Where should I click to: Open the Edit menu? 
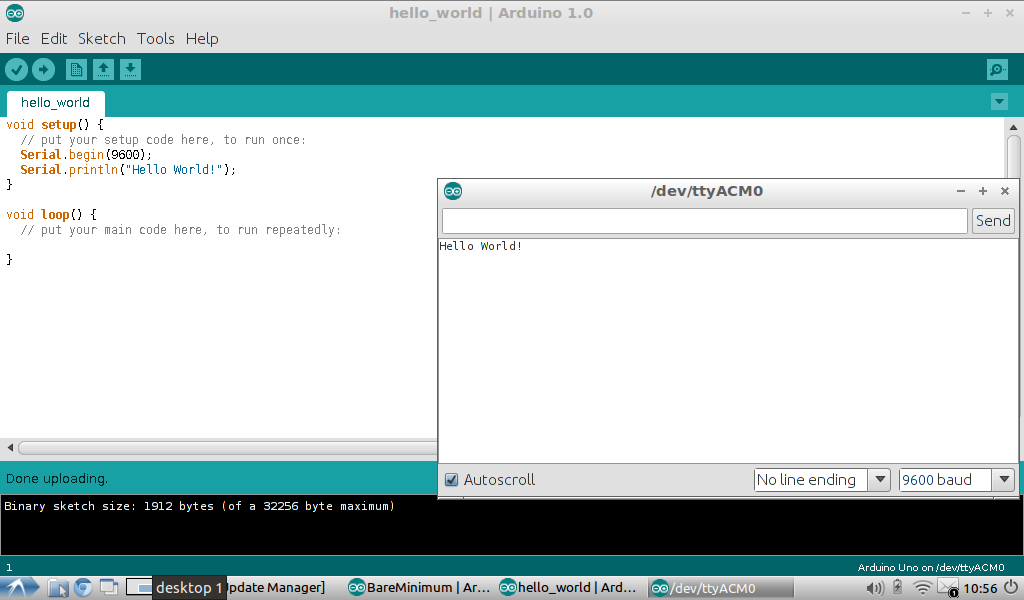54,39
